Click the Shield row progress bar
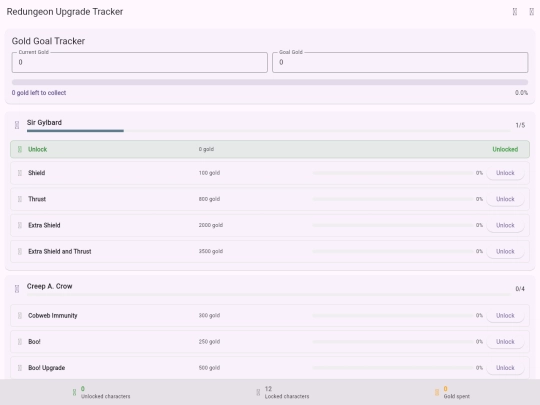Screen dimensions: 540x405 (393, 173)
